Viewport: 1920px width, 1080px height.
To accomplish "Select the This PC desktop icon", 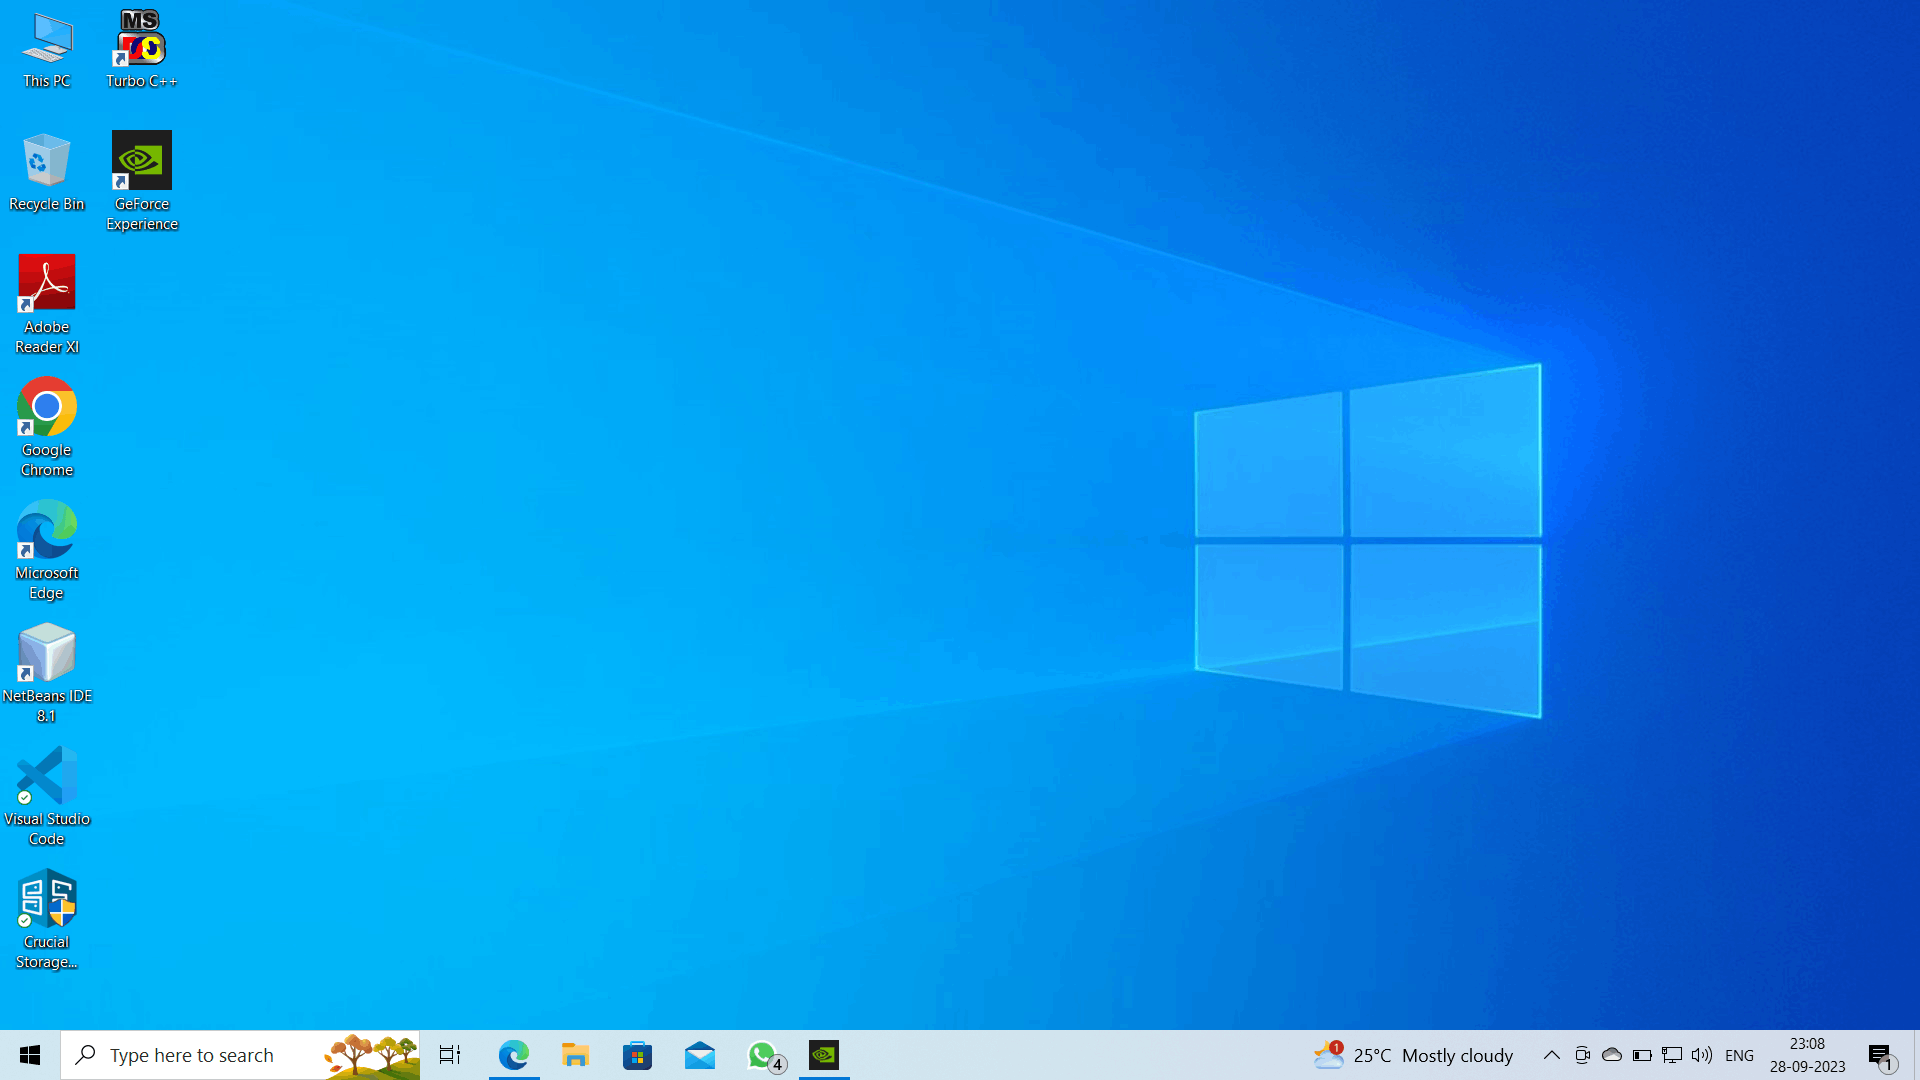I will (x=47, y=49).
